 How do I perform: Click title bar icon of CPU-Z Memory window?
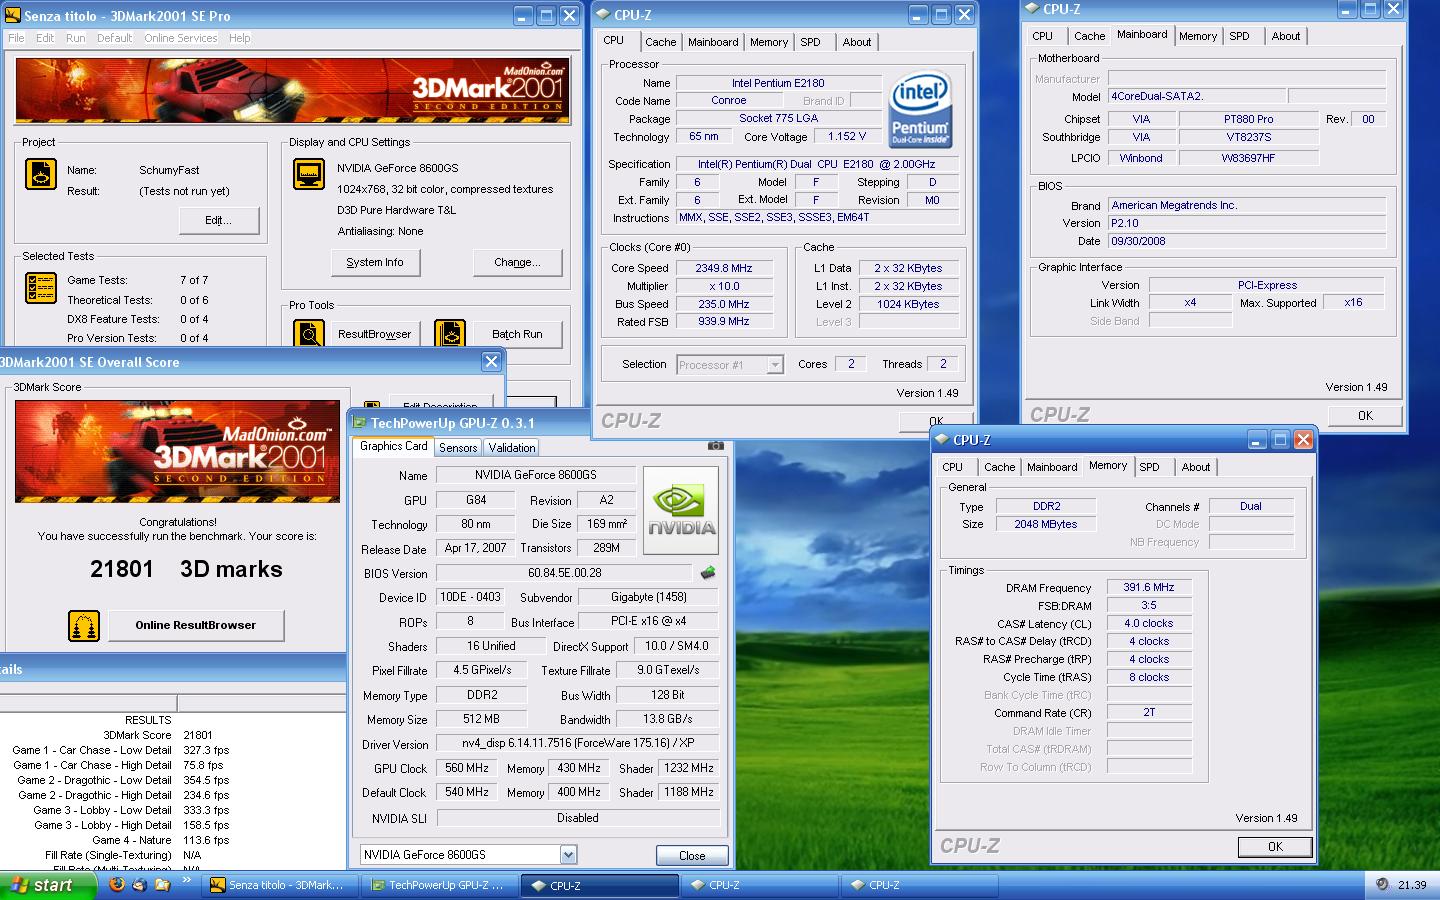[x=942, y=440]
